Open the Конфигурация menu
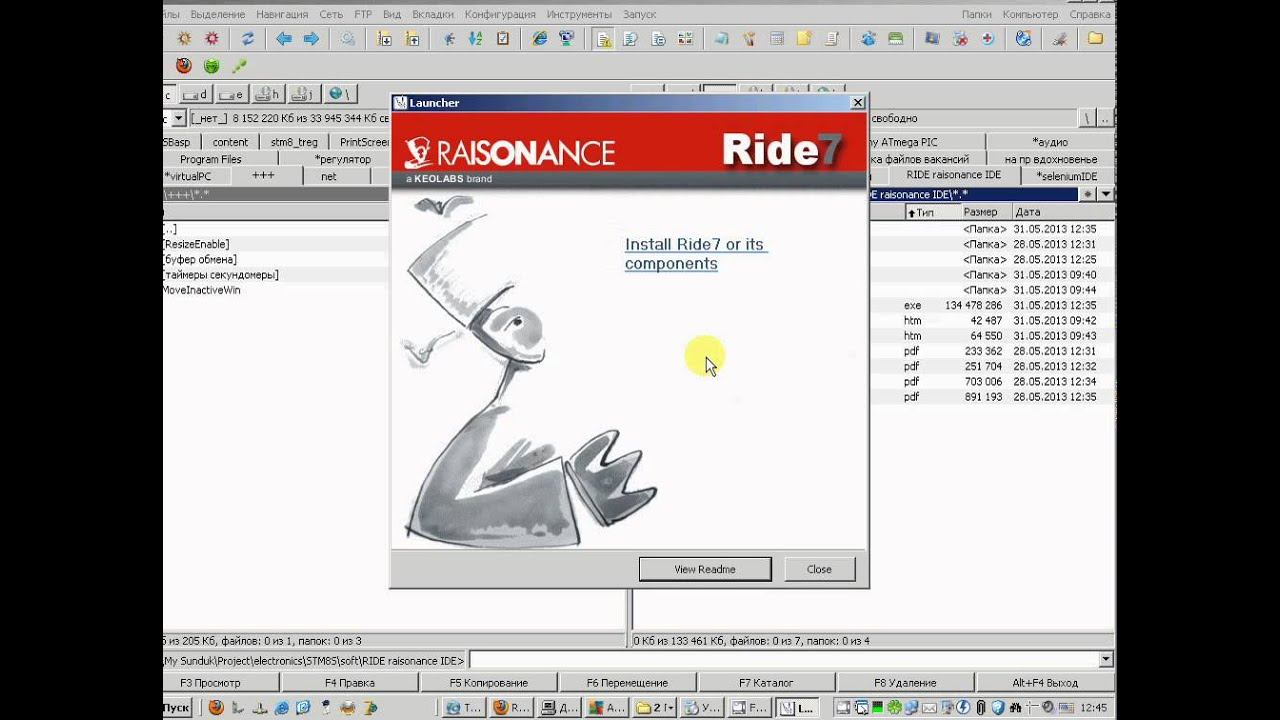1280x720 pixels. [x=500, y=15]
